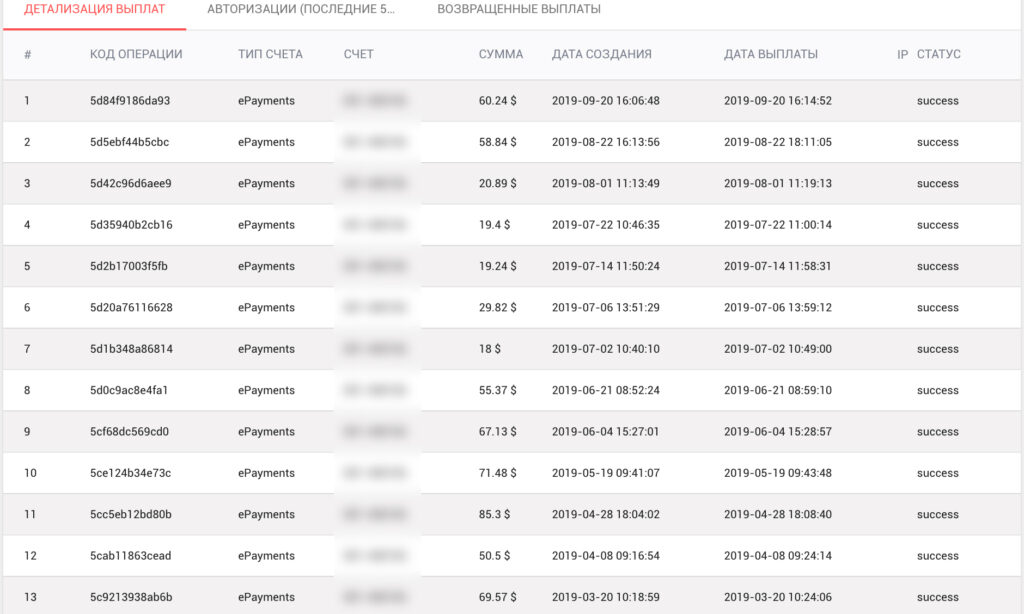Click the Дата создания column header
1024x614 pixels.
tap(602, 54)
